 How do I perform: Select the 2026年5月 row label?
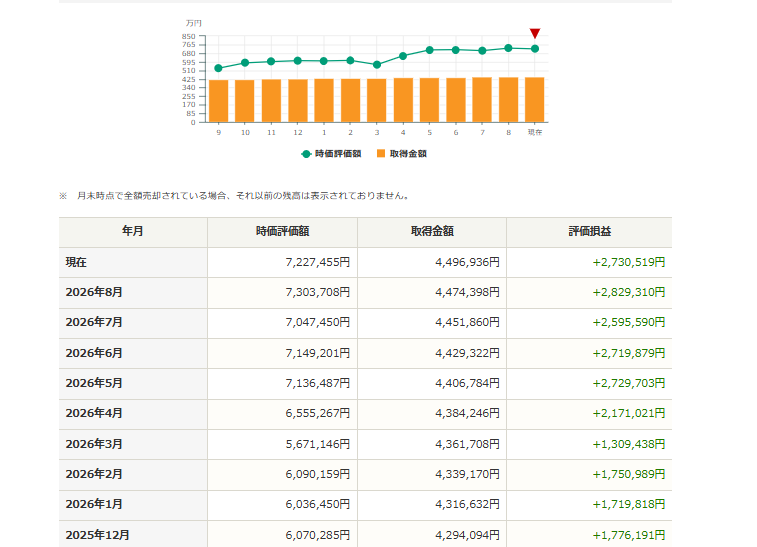click(x=94, y=383)
